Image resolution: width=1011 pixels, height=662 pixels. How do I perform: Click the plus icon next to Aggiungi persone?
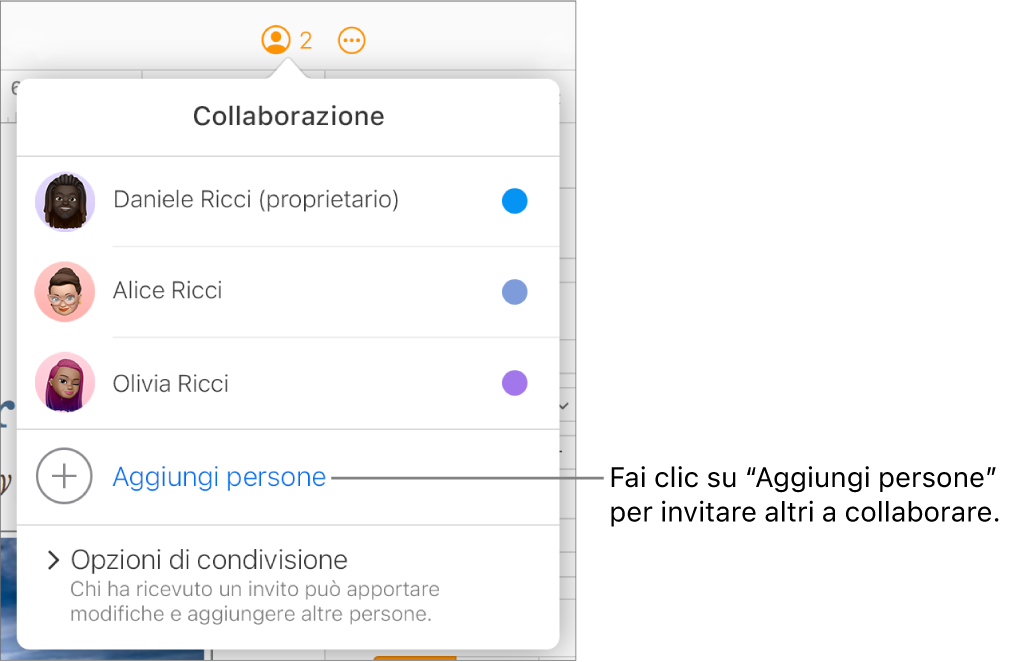(x=64, y=477)
